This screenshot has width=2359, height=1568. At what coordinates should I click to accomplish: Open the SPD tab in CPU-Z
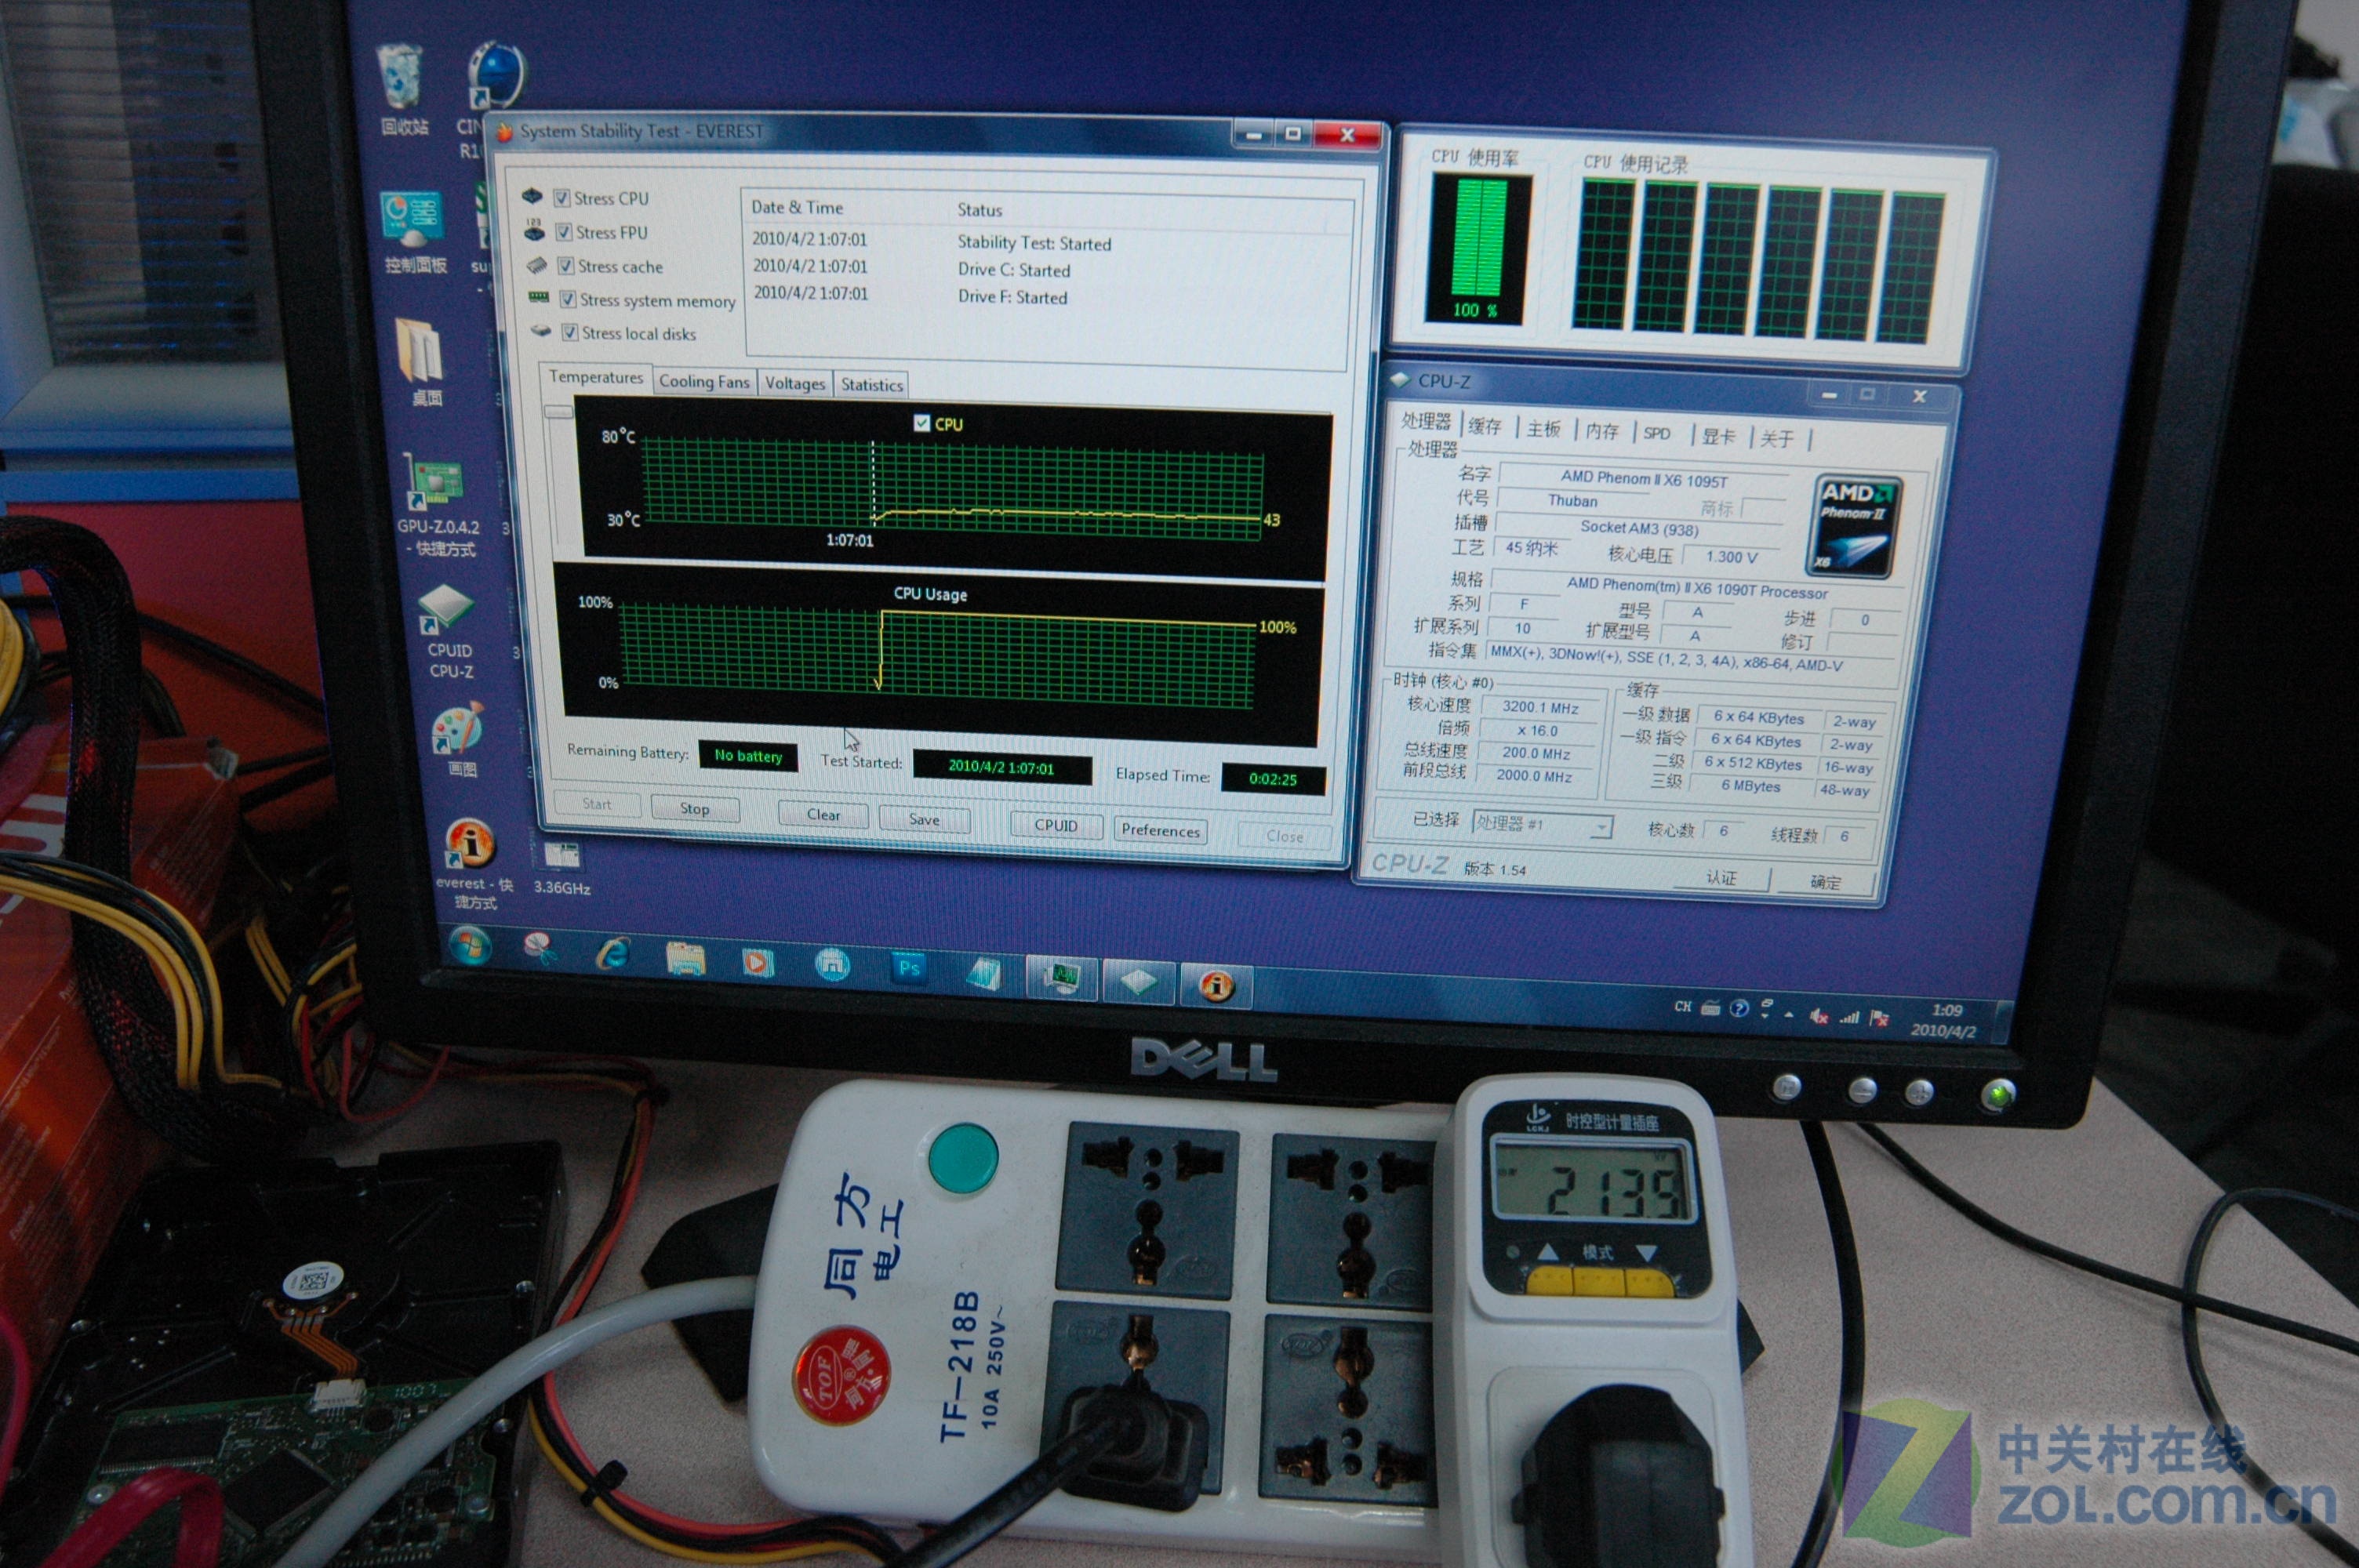1657,433
